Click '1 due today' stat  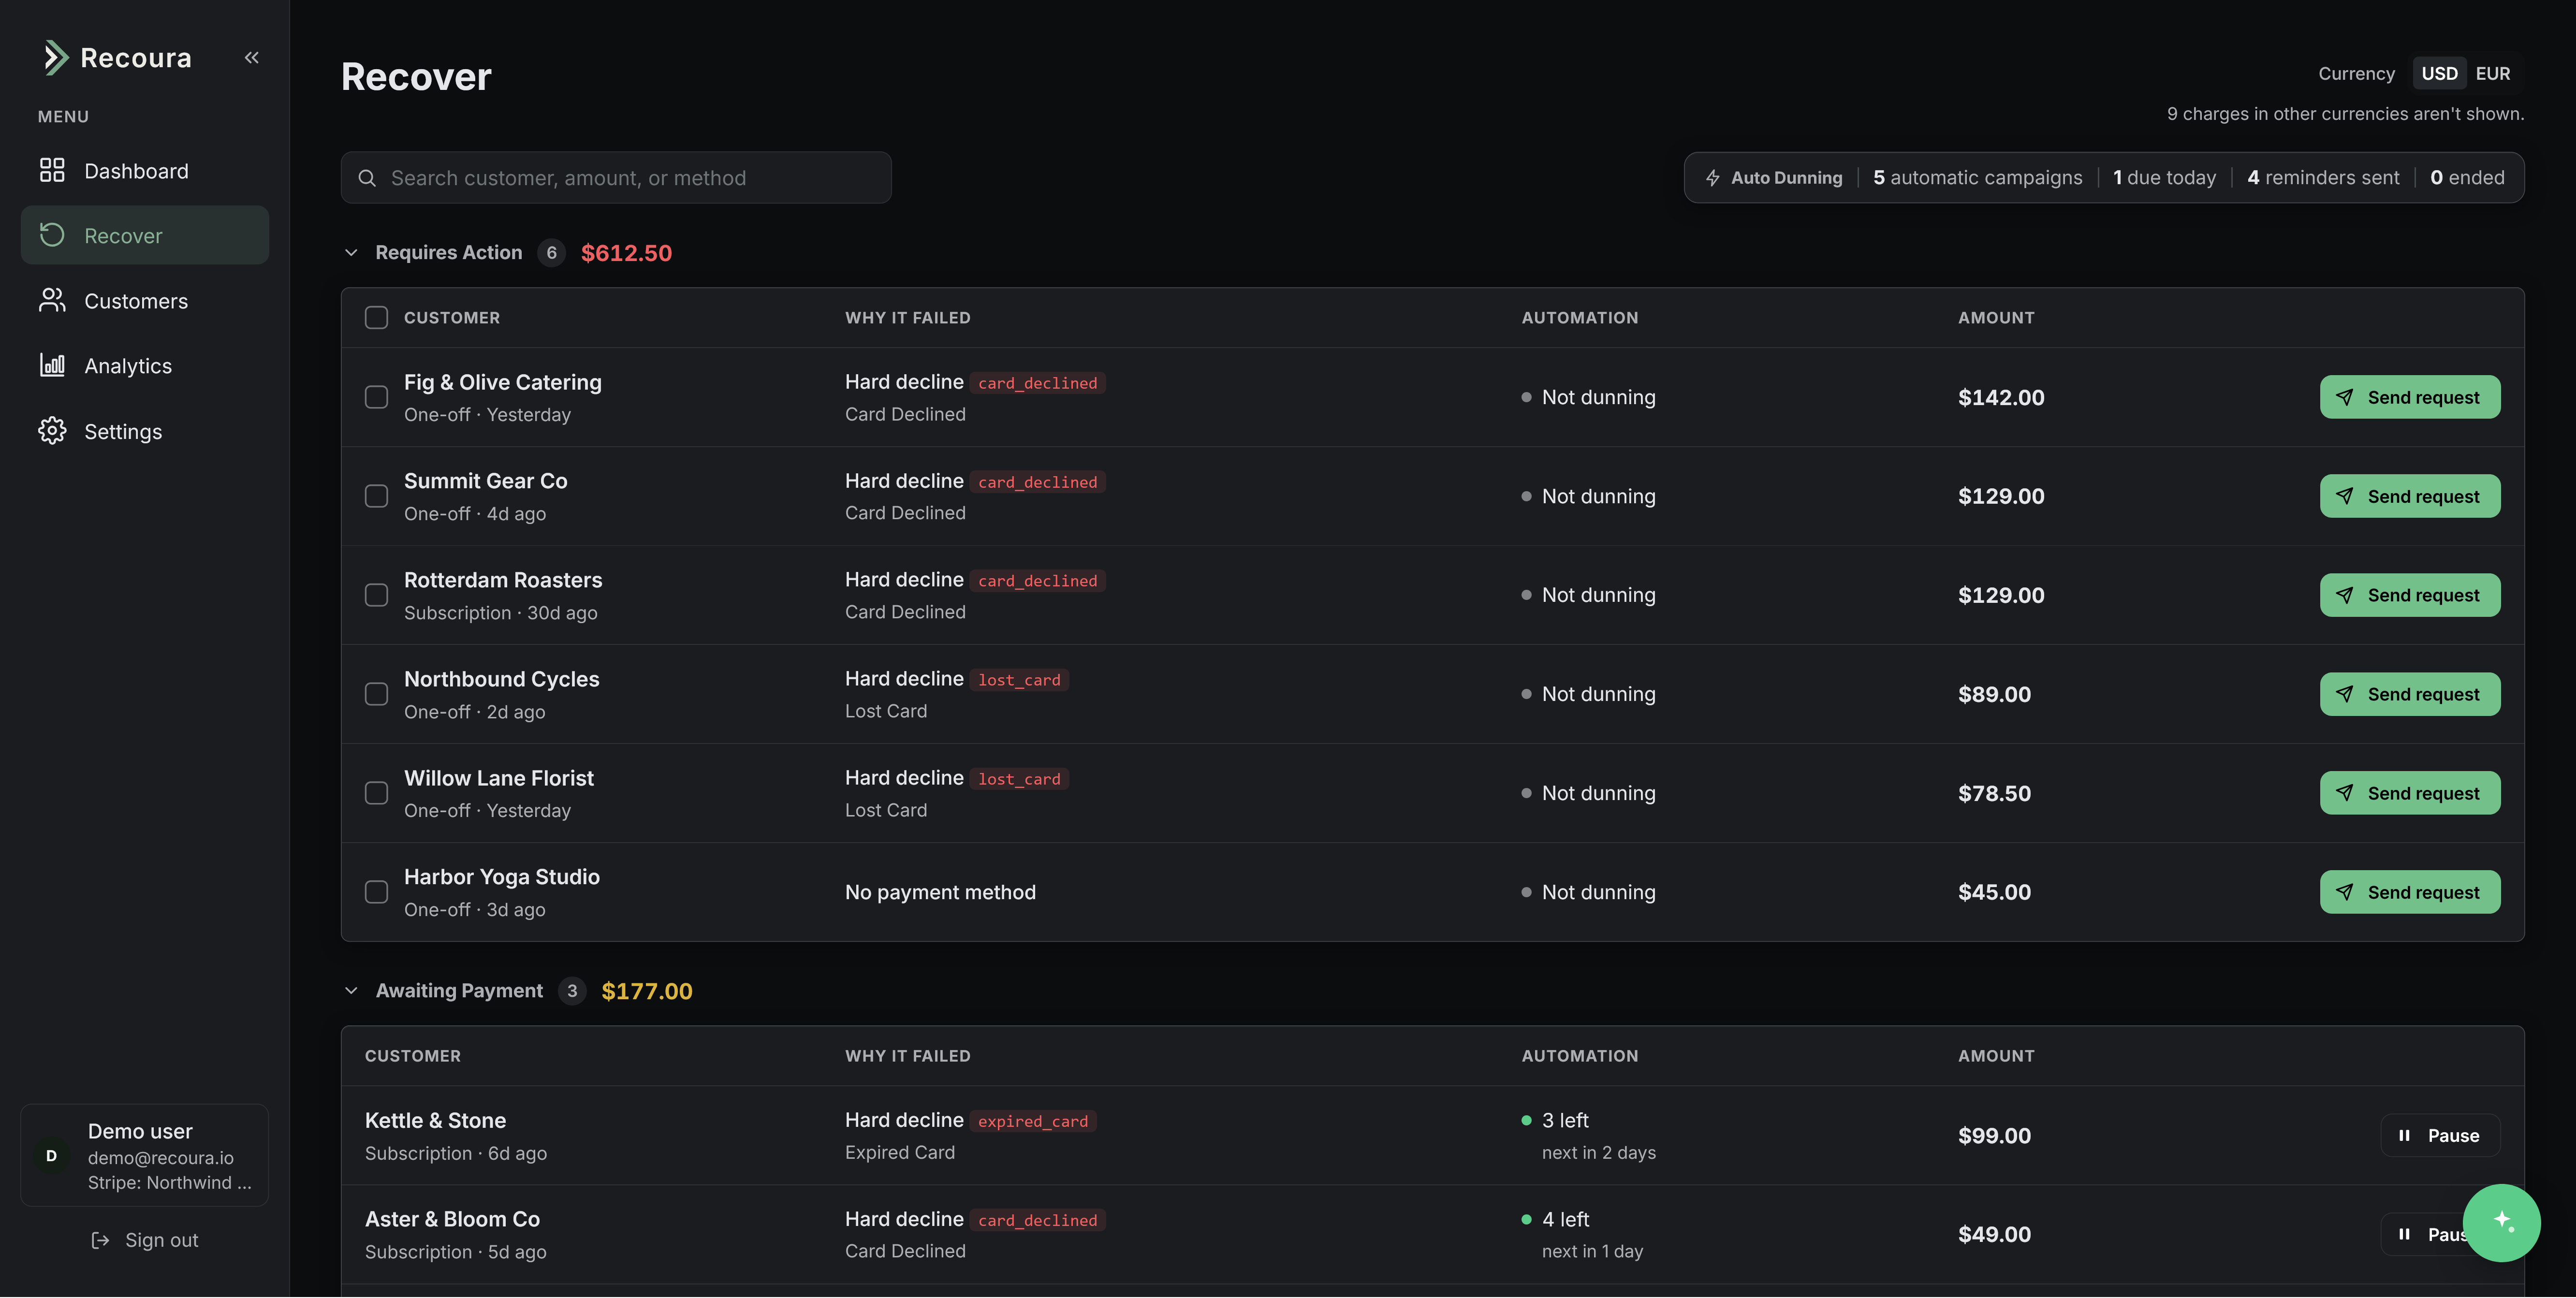[x=2164, y=178]
